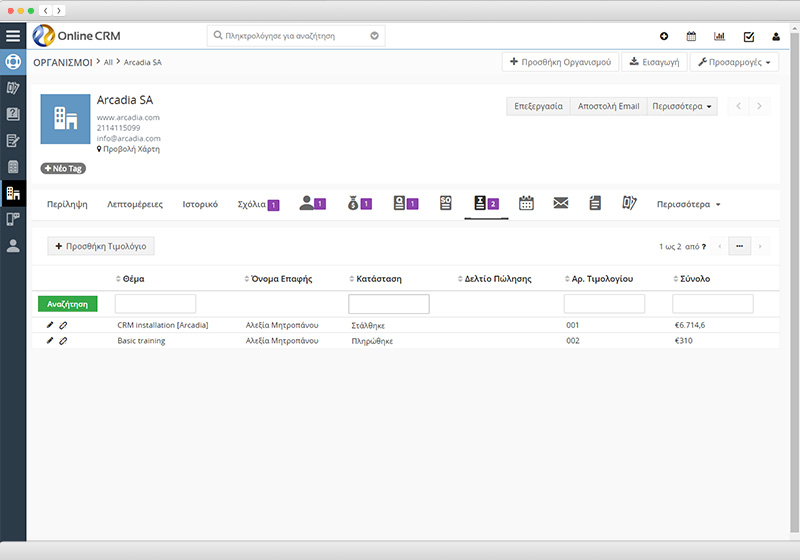This screenshot has width=800, height=560.
Task: Go to the next record arrow
Action: coord(759,106)
